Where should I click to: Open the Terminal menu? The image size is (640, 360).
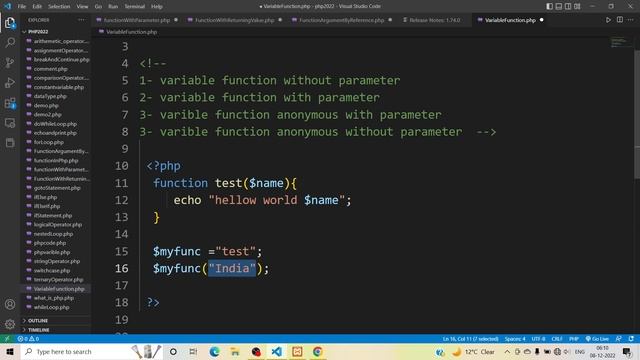pyautogui.click(x=135, y=7)
